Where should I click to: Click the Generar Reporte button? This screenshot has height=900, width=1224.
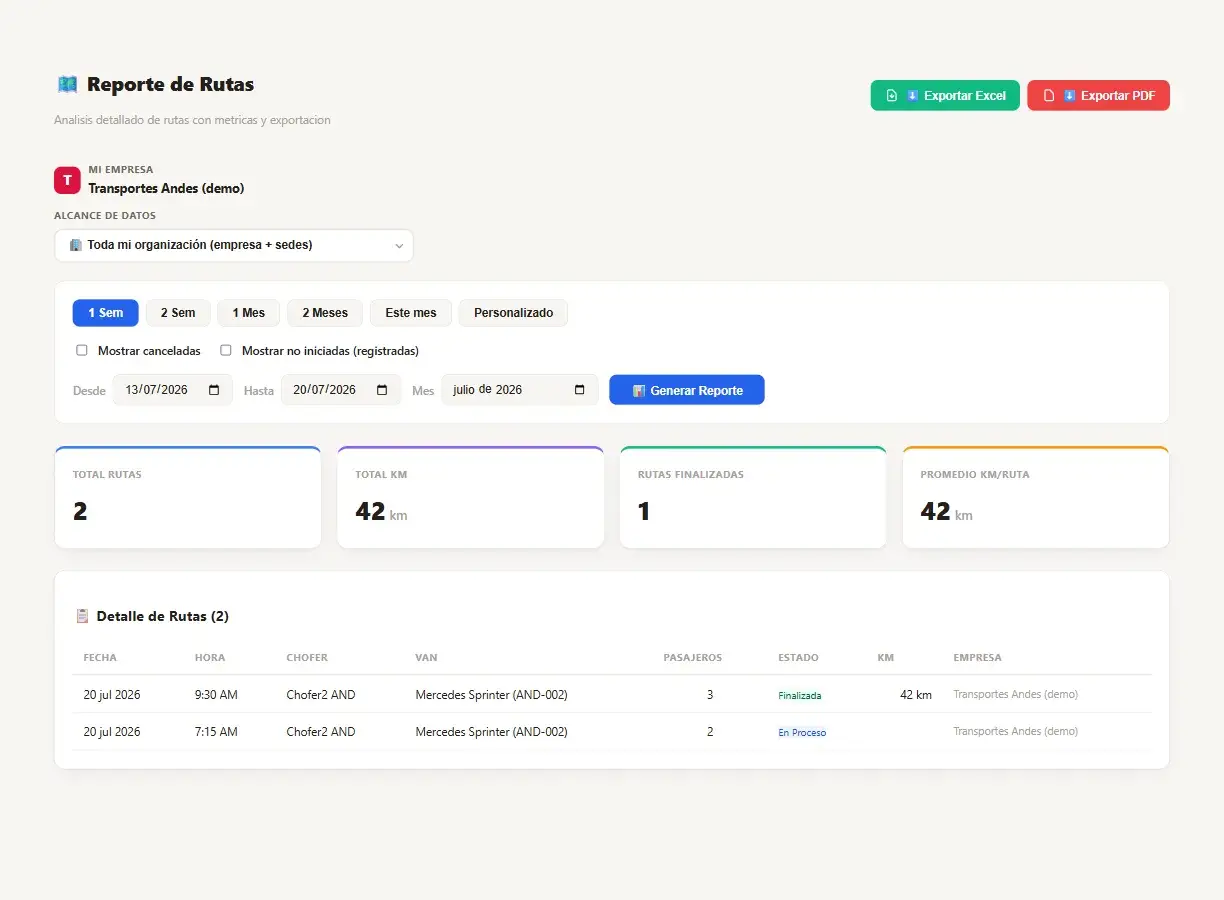pos(687,390)
